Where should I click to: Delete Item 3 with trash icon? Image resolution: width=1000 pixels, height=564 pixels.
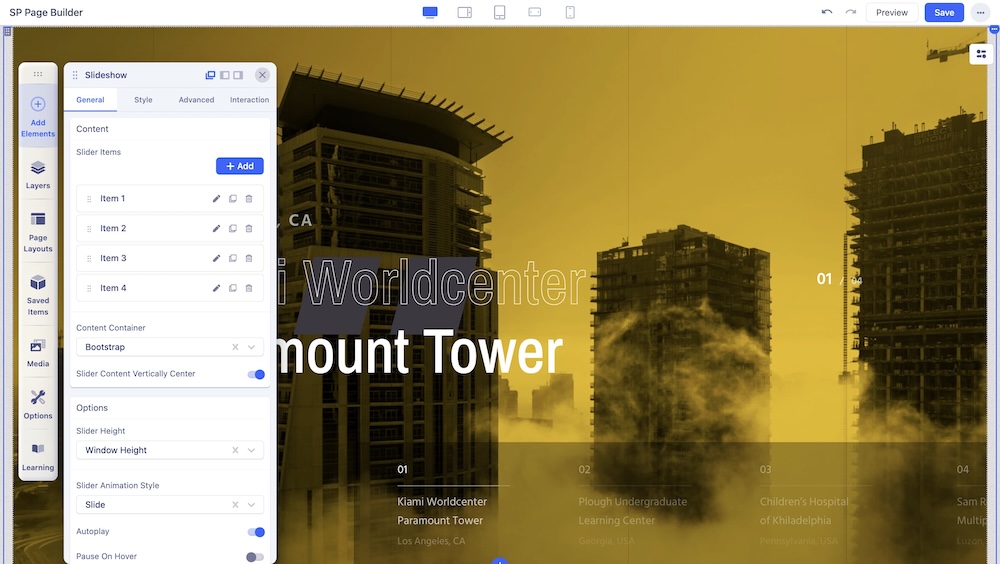point(249,258)
